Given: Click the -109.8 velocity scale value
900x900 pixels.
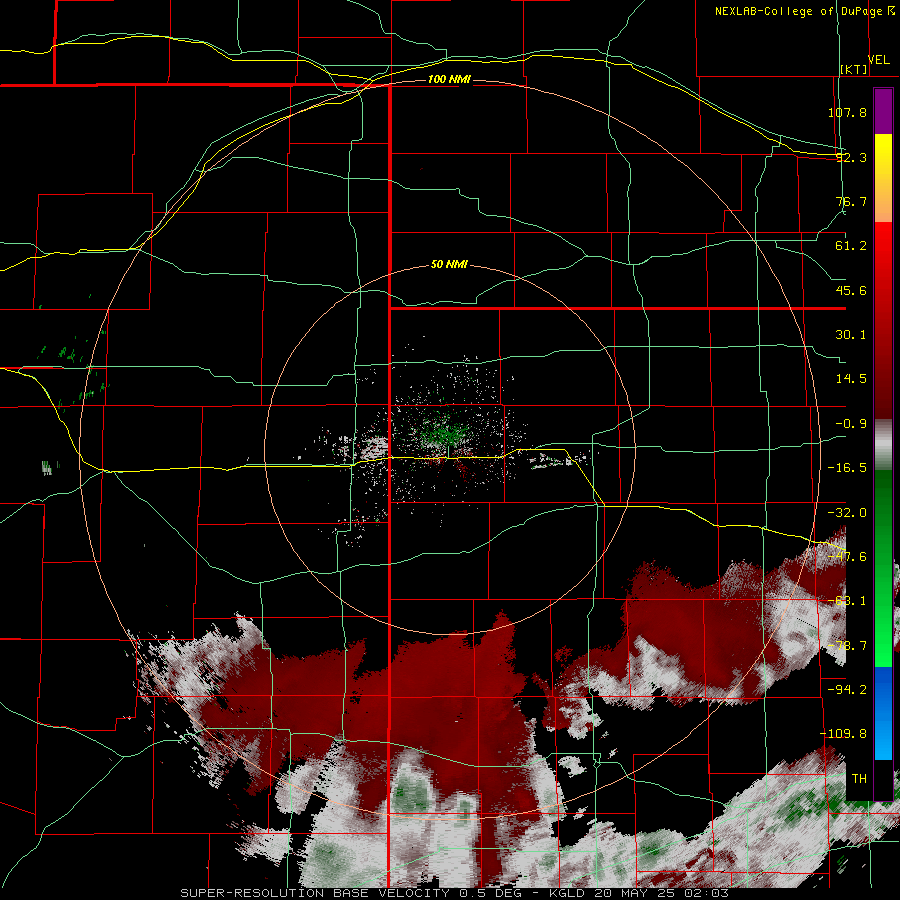Looking at the screenshot, I should coord(843,734).
